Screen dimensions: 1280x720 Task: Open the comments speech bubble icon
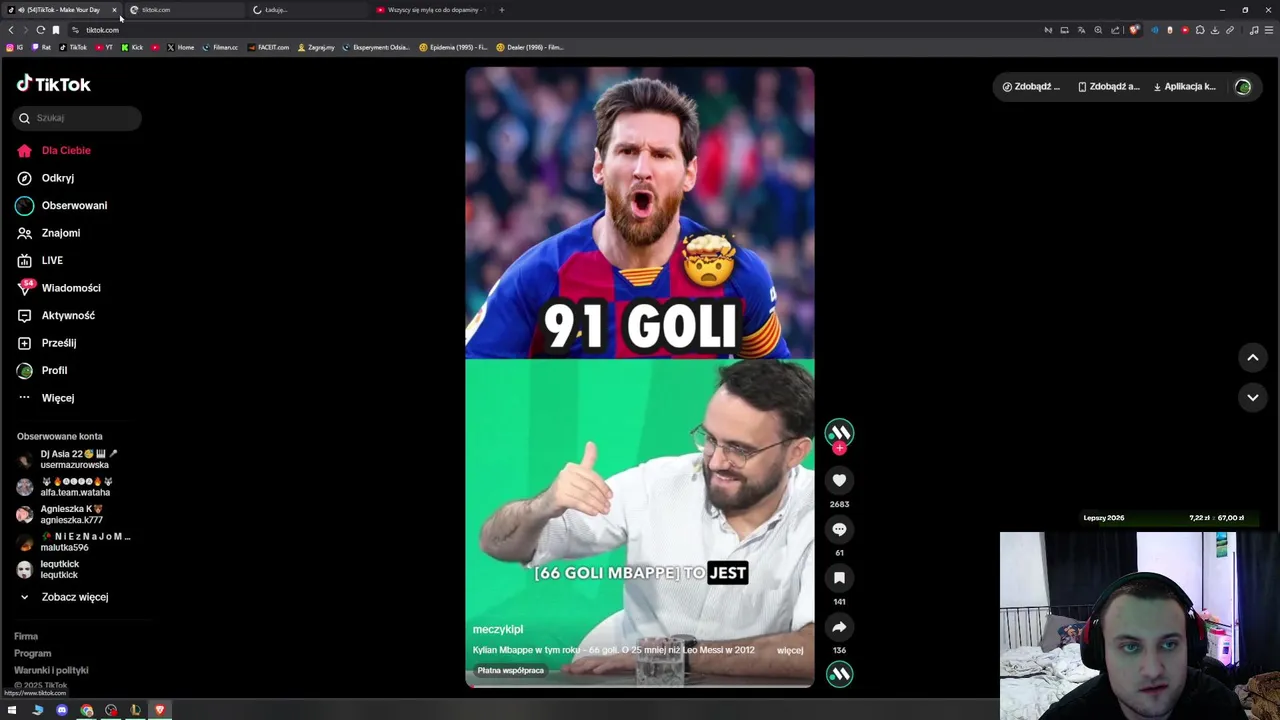tap(839, 530)
